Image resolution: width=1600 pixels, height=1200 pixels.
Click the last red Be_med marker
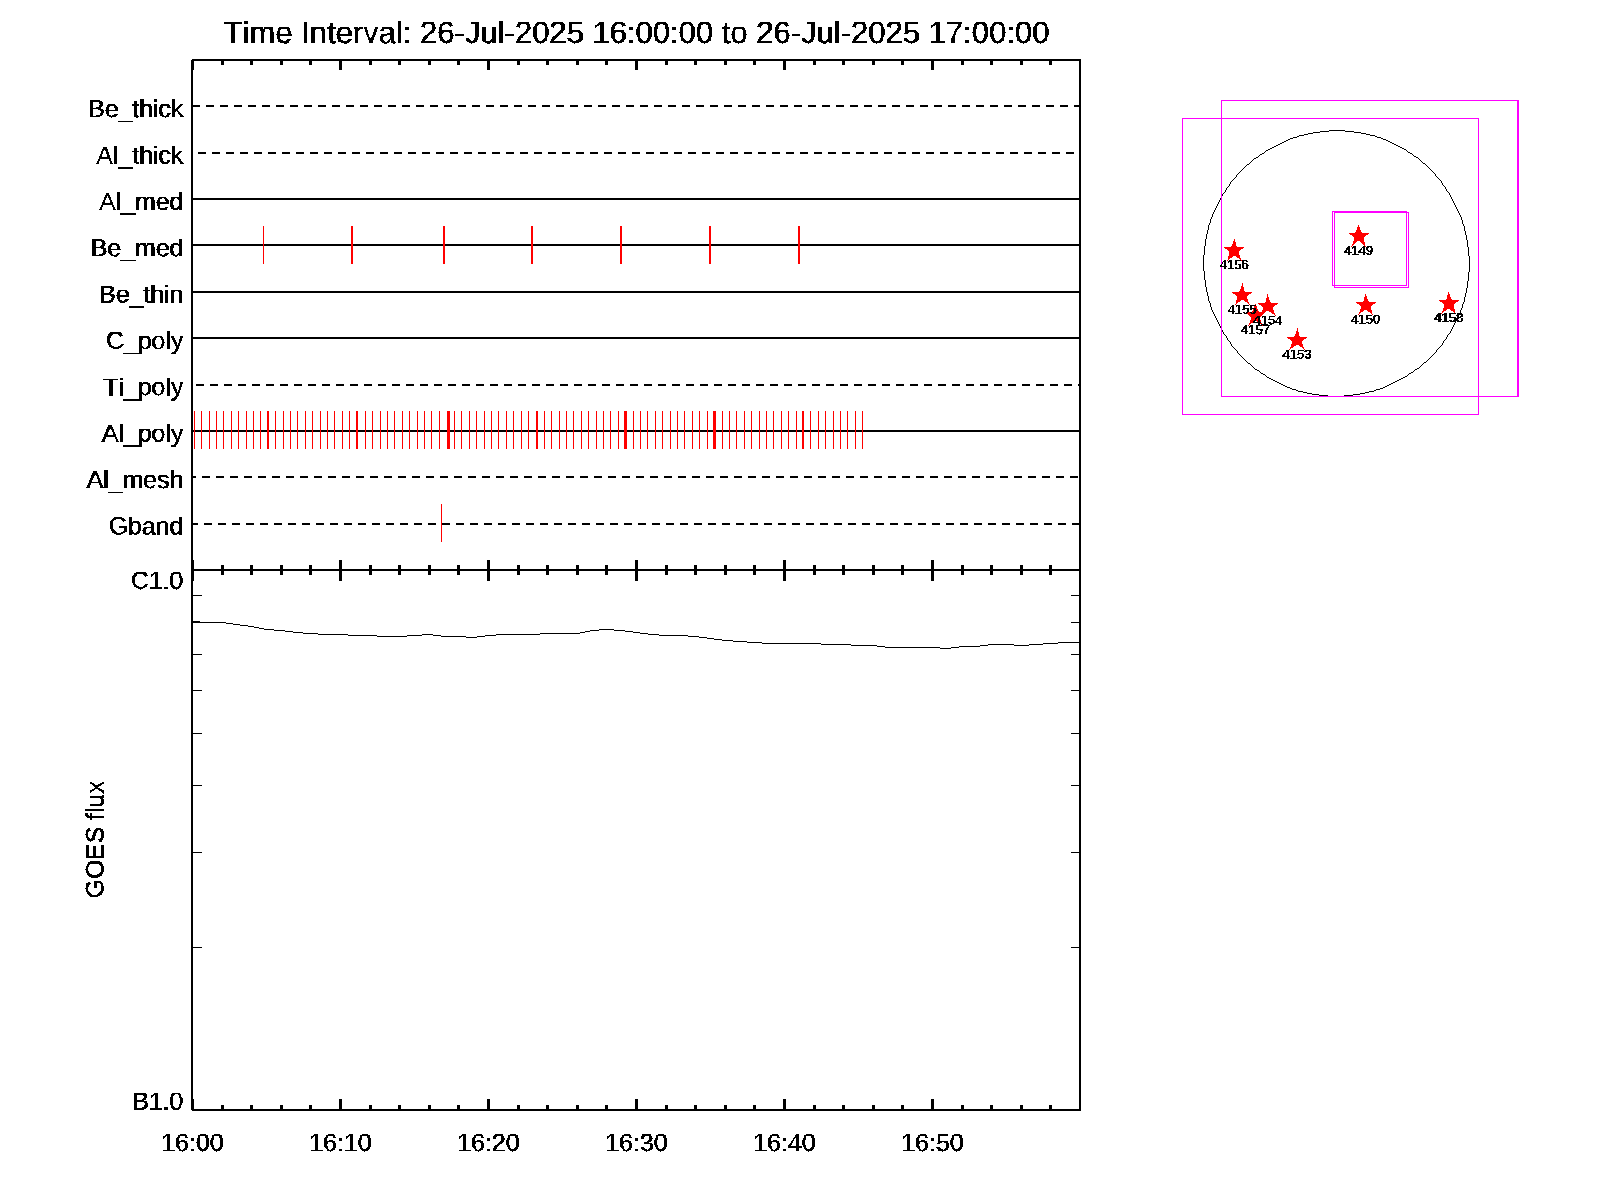pyautogui.click(x=799, y=245)
